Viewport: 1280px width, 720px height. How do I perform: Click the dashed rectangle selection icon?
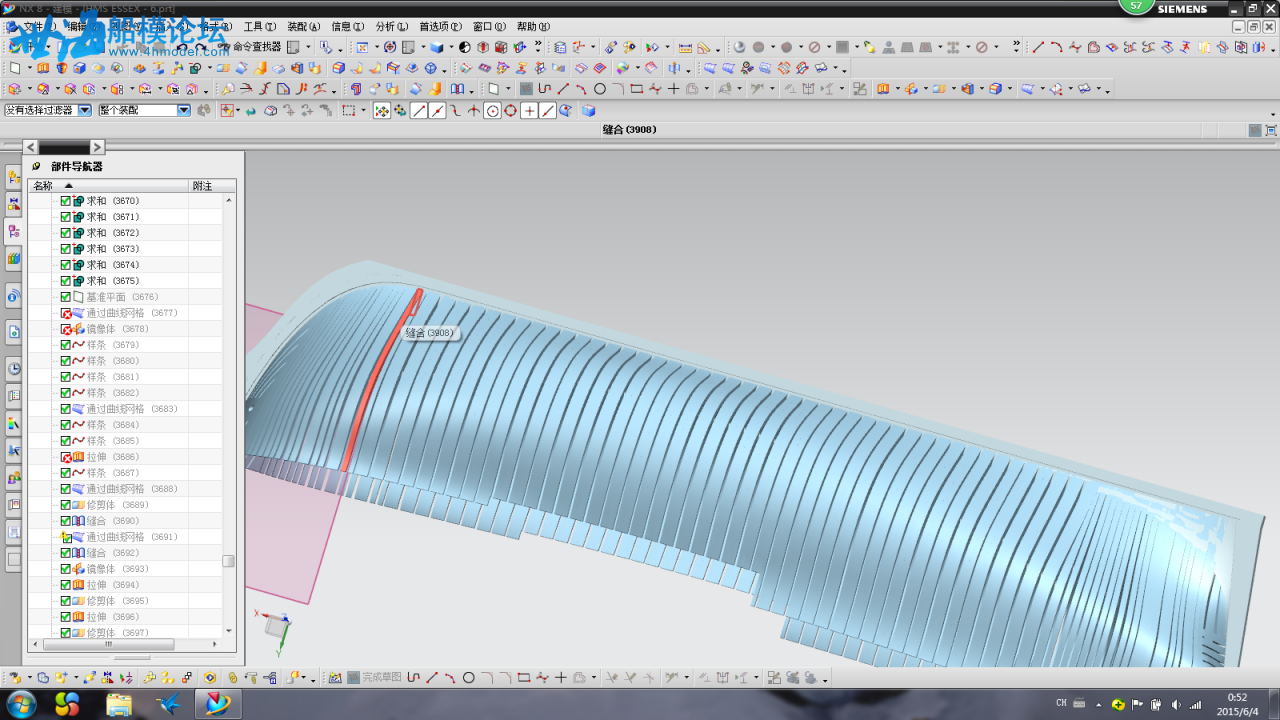[348, 111]
